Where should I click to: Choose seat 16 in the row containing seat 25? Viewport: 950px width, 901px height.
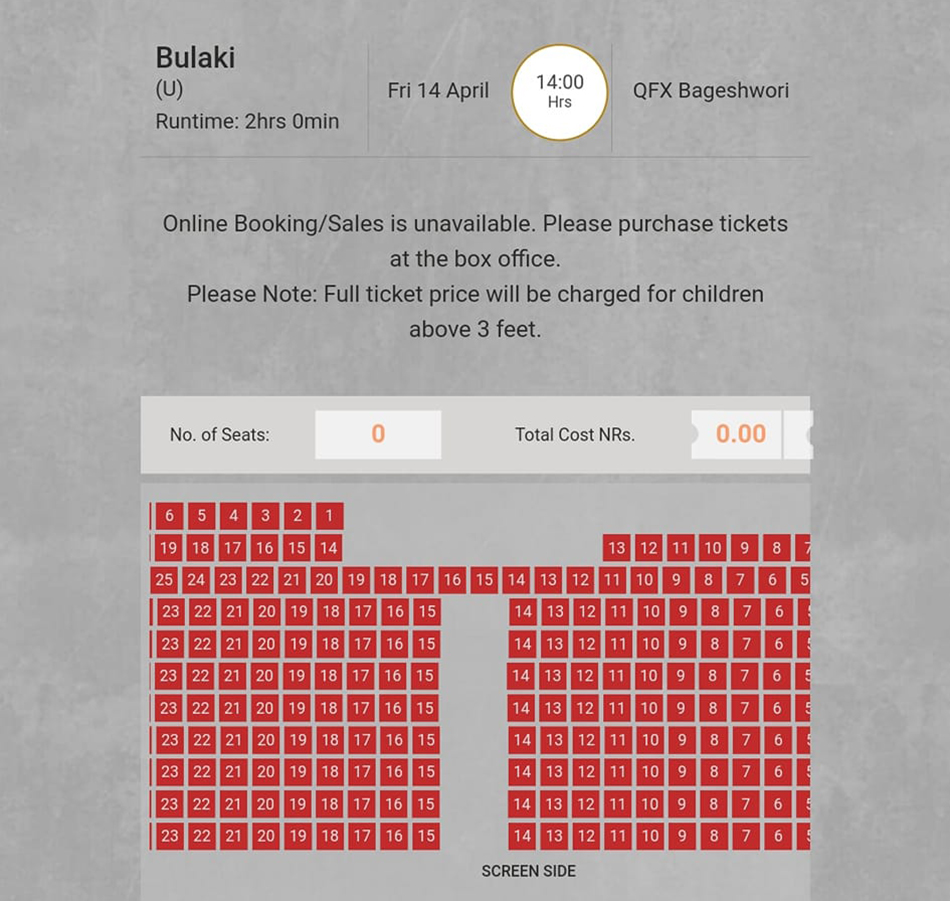point(452,580)
